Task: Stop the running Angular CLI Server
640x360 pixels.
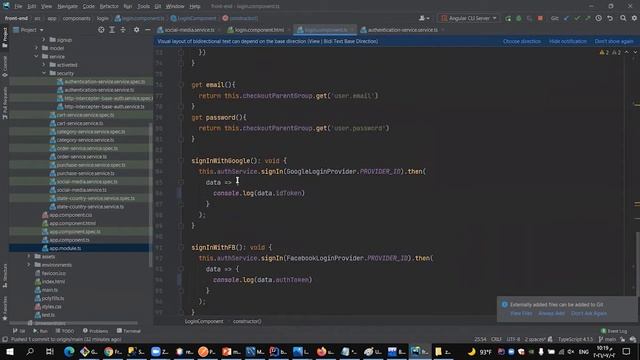Action: (x=540, y=18)
